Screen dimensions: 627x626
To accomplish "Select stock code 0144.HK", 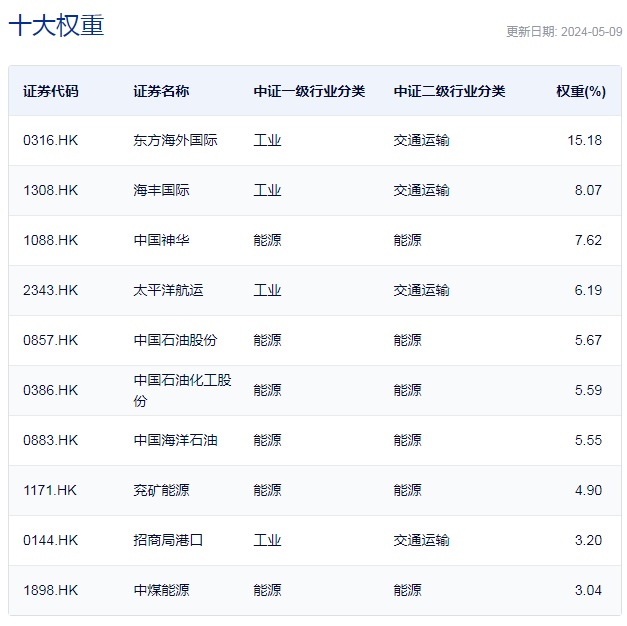I will click(50, 540).
